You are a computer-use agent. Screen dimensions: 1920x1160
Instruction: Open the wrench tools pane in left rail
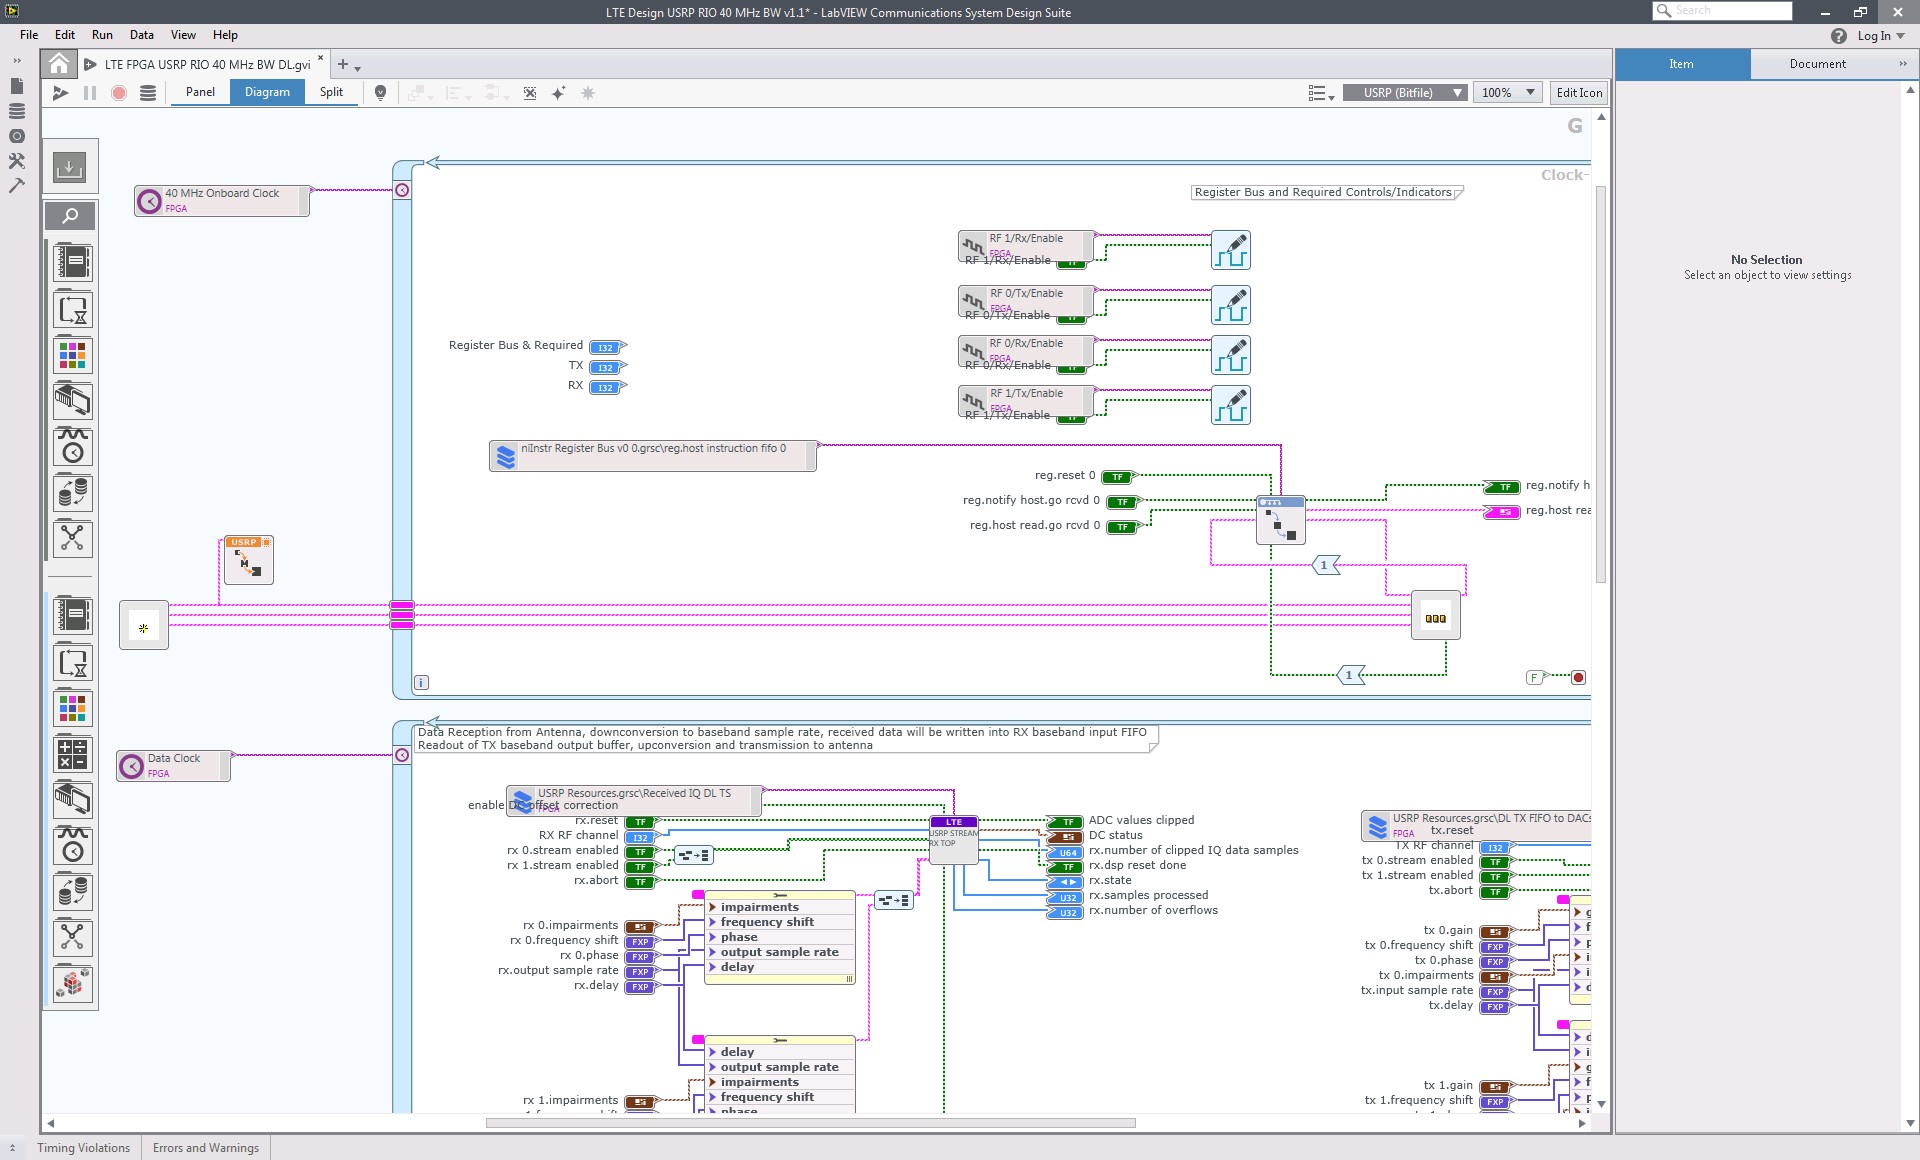coord(16,160)
